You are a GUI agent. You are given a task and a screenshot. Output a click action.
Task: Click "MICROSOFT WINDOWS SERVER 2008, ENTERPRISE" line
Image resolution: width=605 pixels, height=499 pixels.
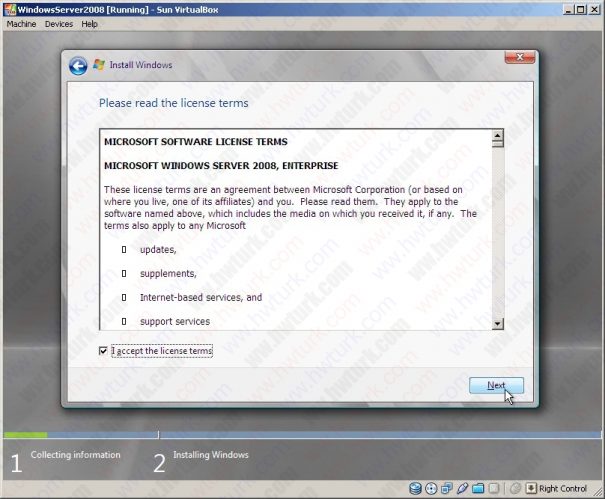[221, 166]
